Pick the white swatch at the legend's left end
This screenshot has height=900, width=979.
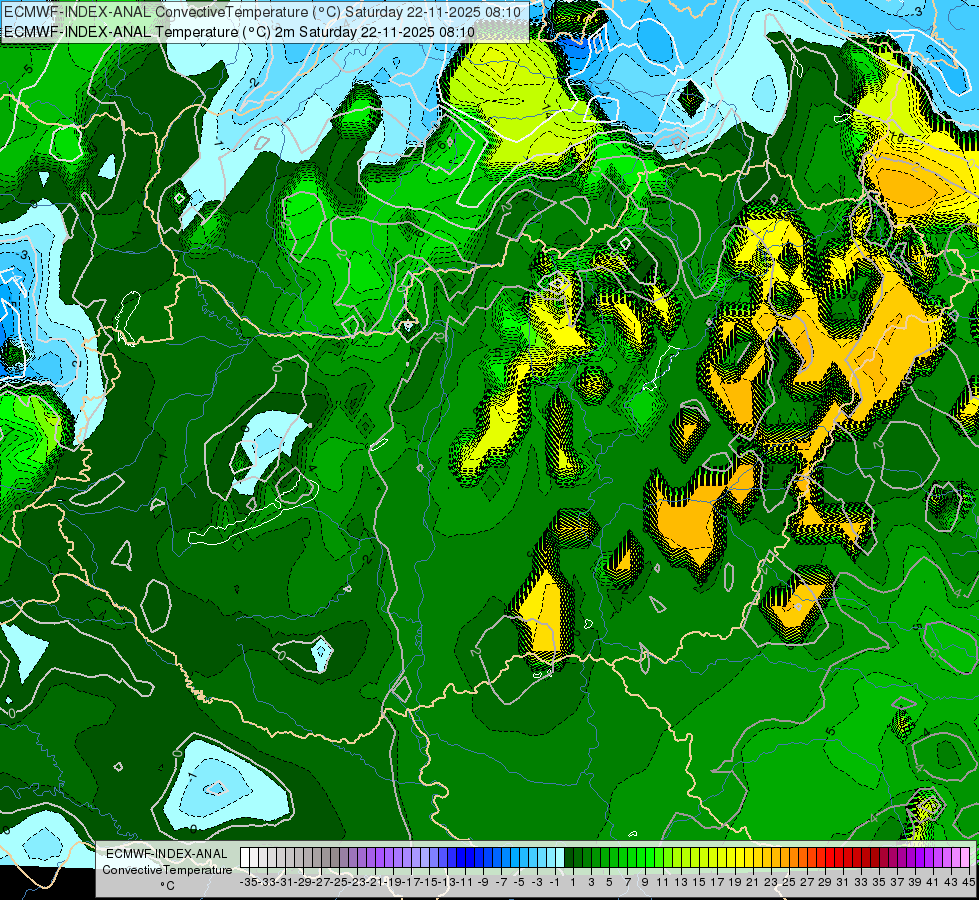245,857
